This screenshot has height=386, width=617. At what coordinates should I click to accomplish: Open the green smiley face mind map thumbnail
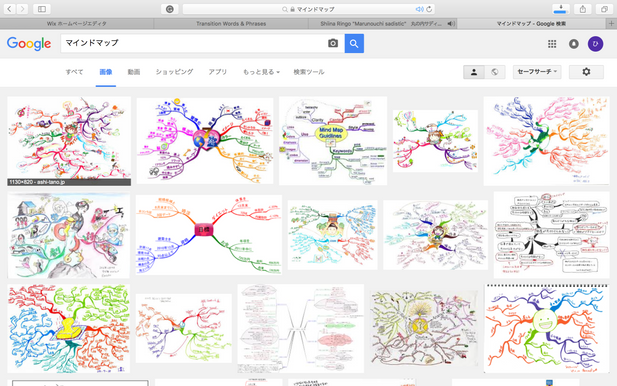547,329
